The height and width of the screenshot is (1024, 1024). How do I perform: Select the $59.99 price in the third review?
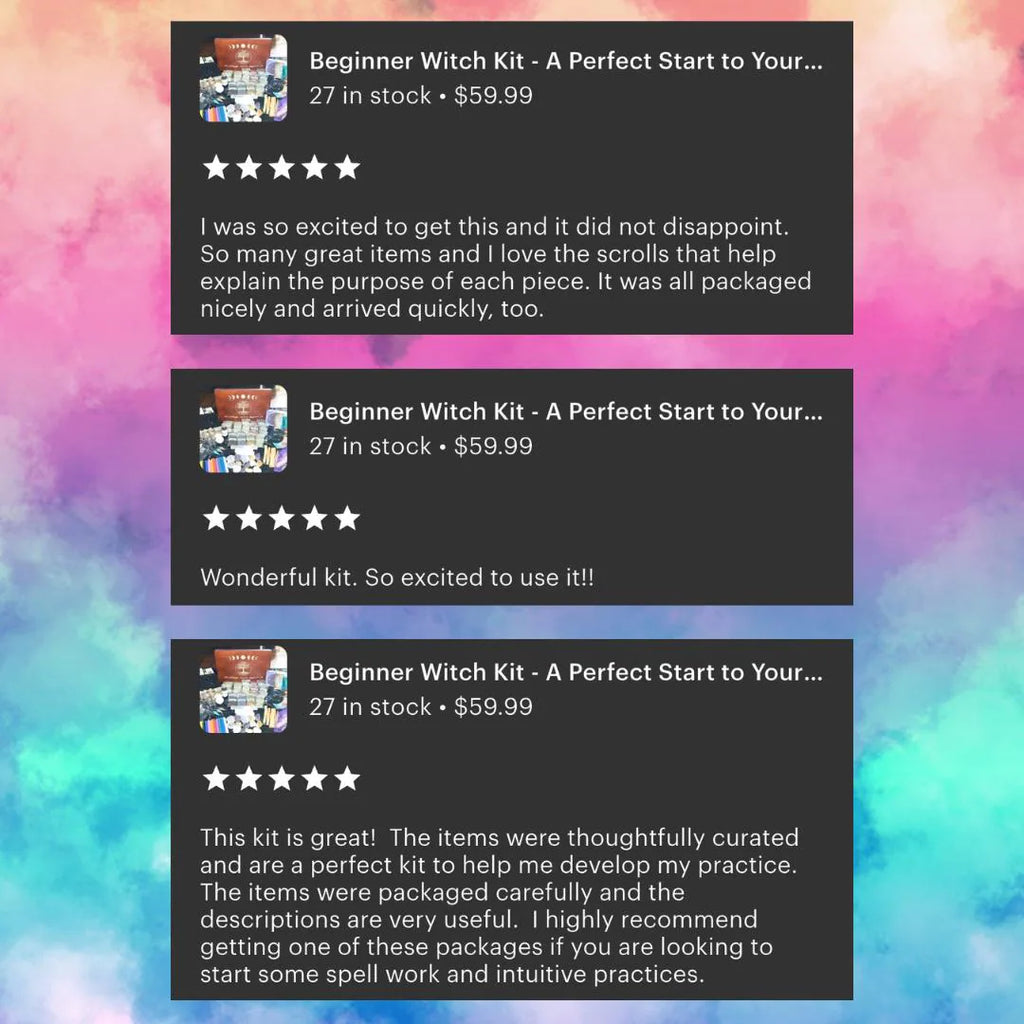(x=493, y=707)
